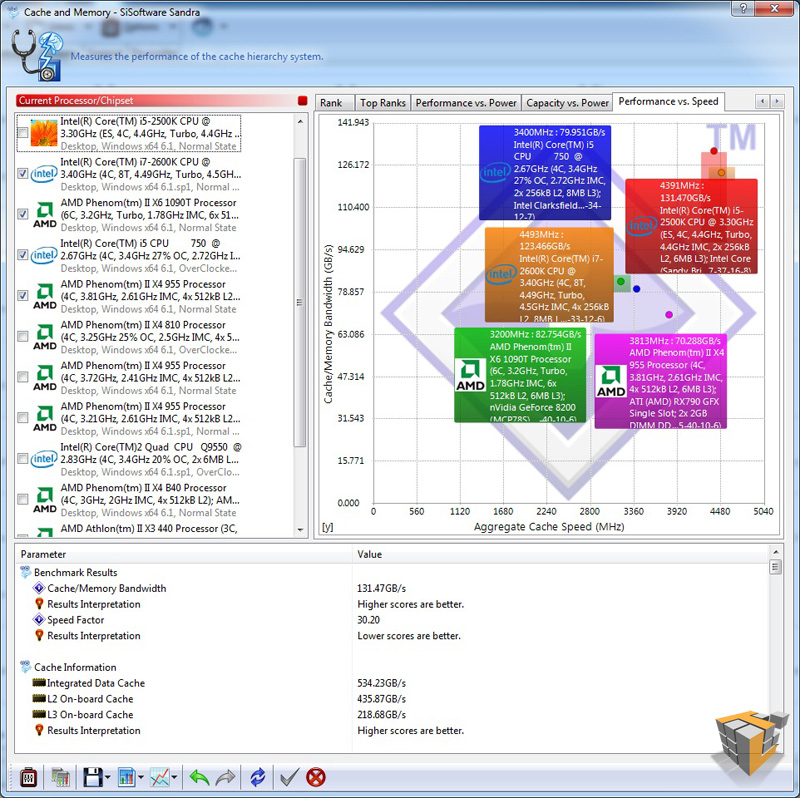
Task: Open the save icon's dropdown arrow
Action: click(107, 778)
